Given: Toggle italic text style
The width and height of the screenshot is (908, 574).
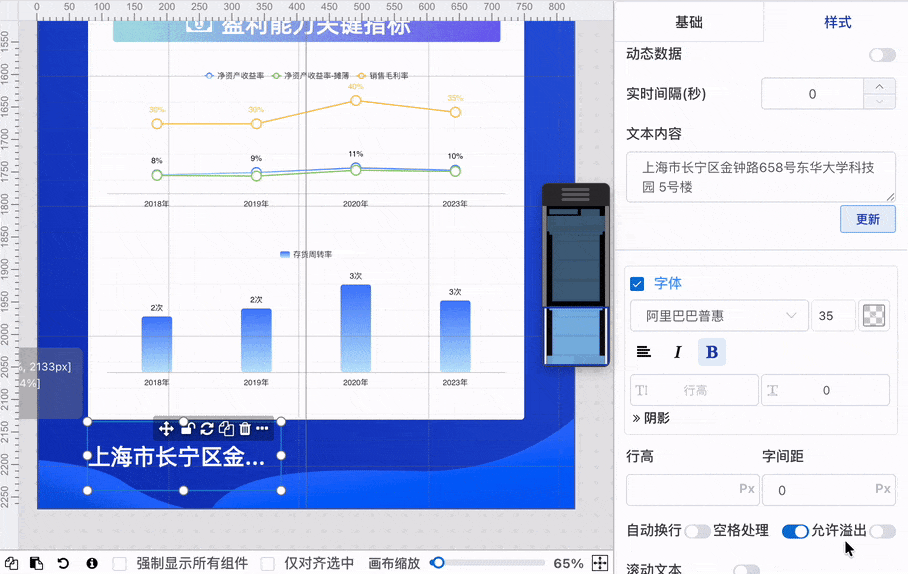Looking at the screenshot, I should 678,352.
